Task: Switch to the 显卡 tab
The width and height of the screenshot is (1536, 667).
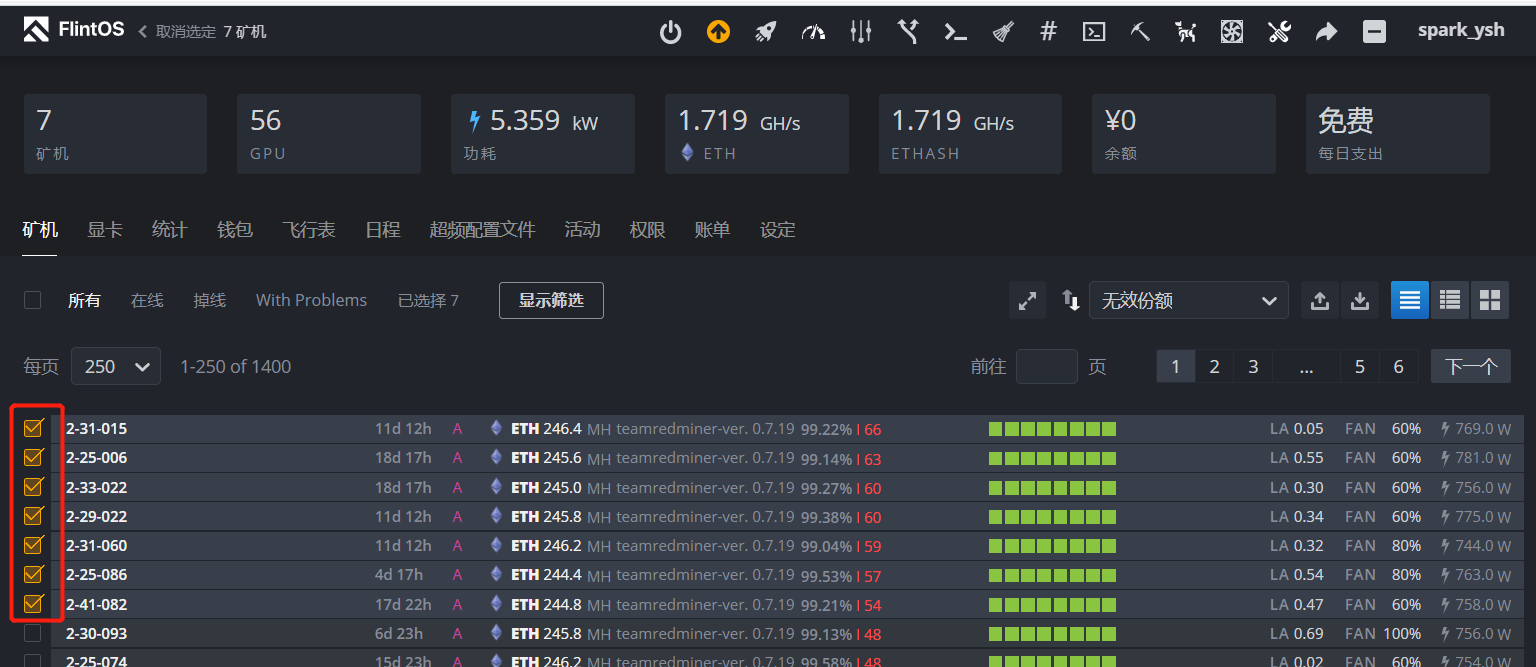Action: coord(104,229)
